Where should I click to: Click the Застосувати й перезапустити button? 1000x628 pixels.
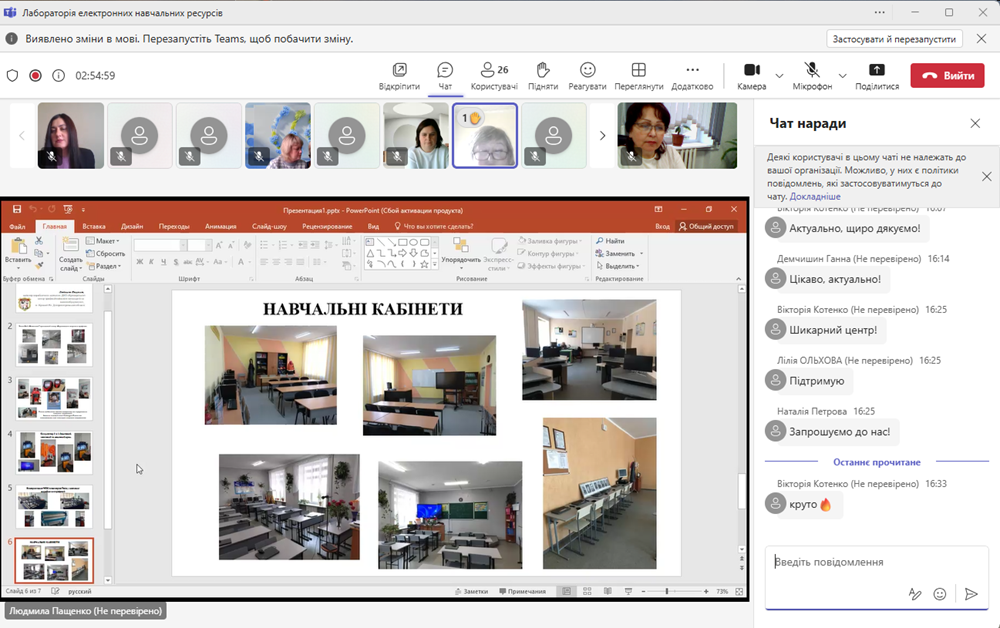[x=894, y=39]
